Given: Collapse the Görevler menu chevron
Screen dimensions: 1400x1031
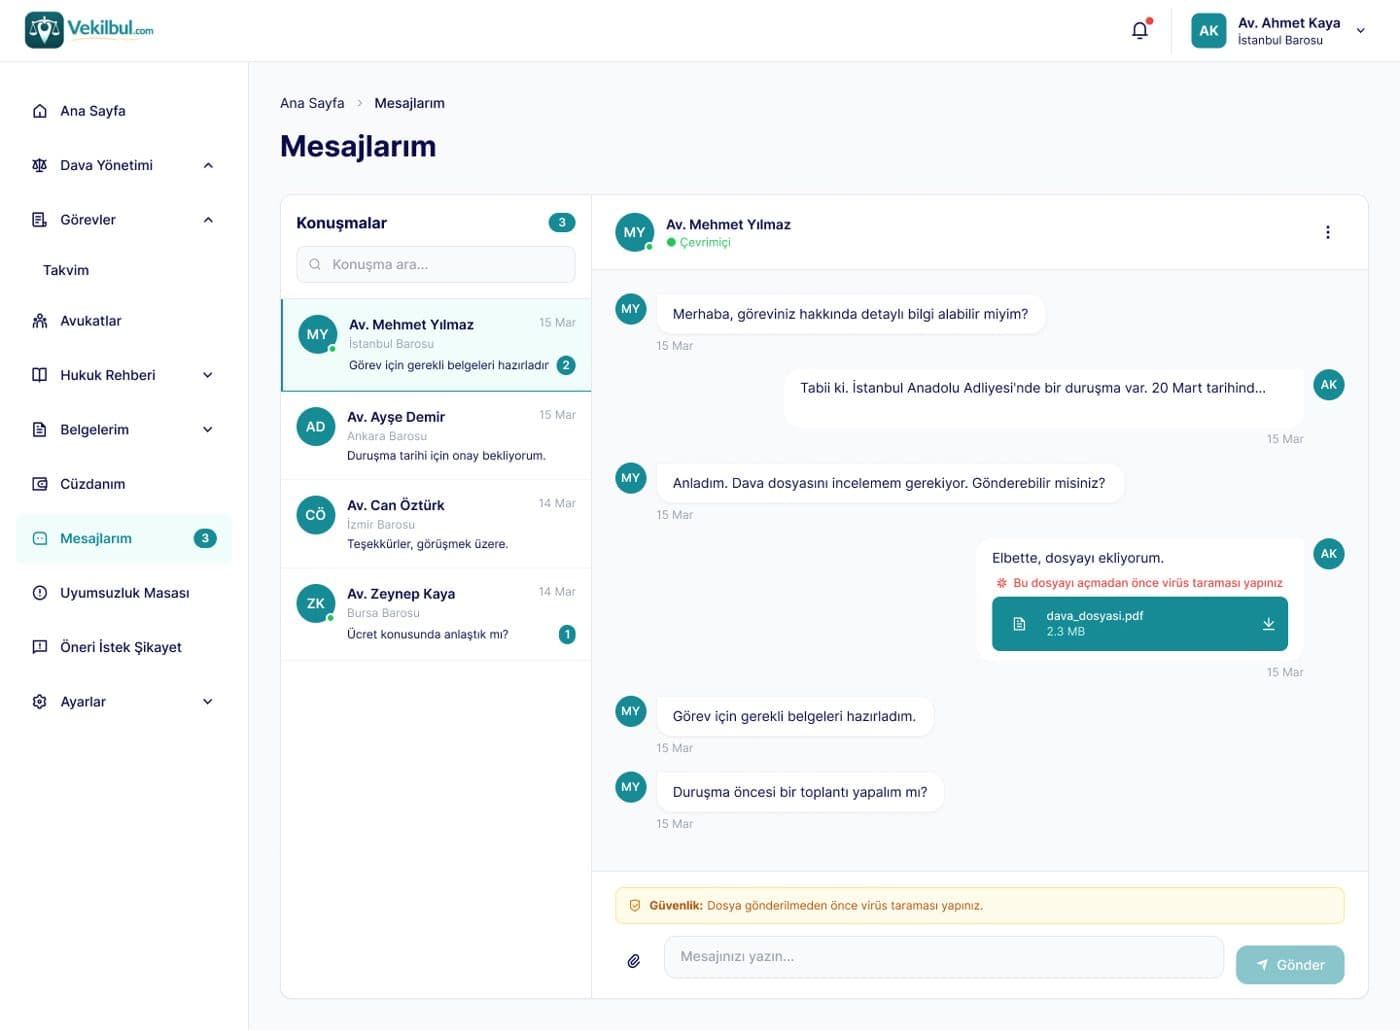Looking at the screenshot, I should click(208, 220).
